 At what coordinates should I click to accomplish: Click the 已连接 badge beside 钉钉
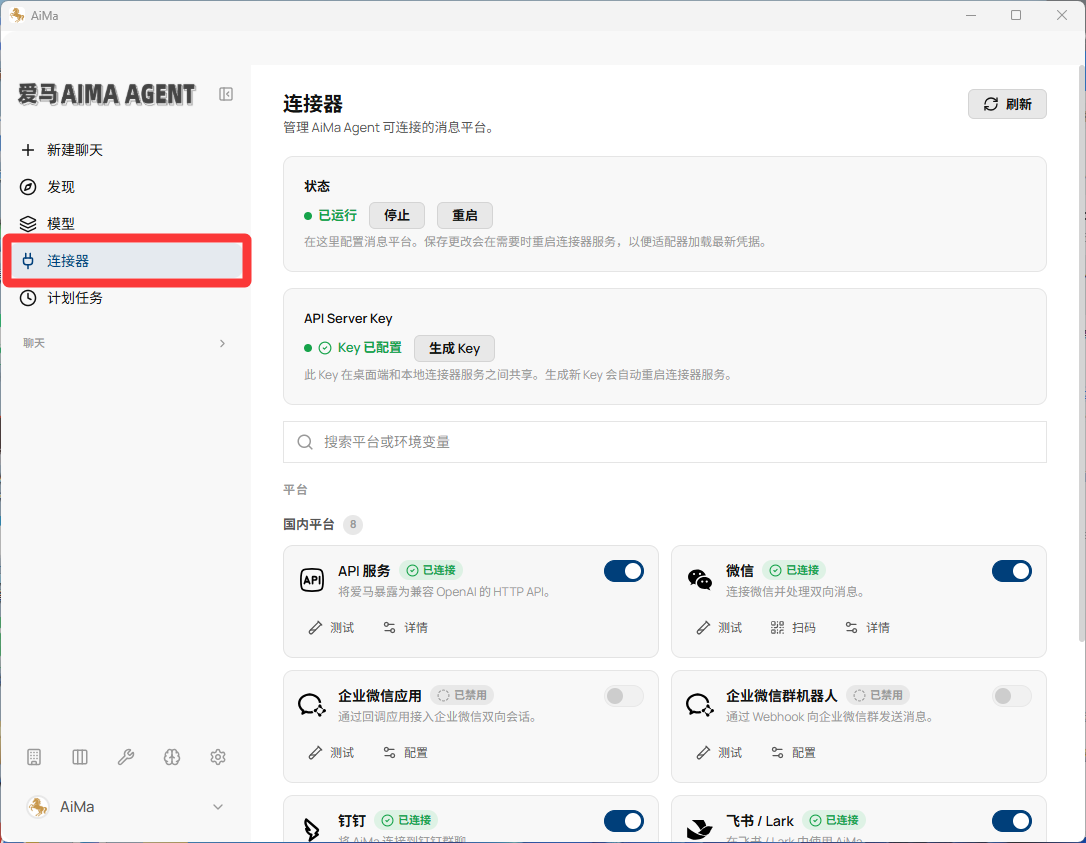click(x=407, y=820)
